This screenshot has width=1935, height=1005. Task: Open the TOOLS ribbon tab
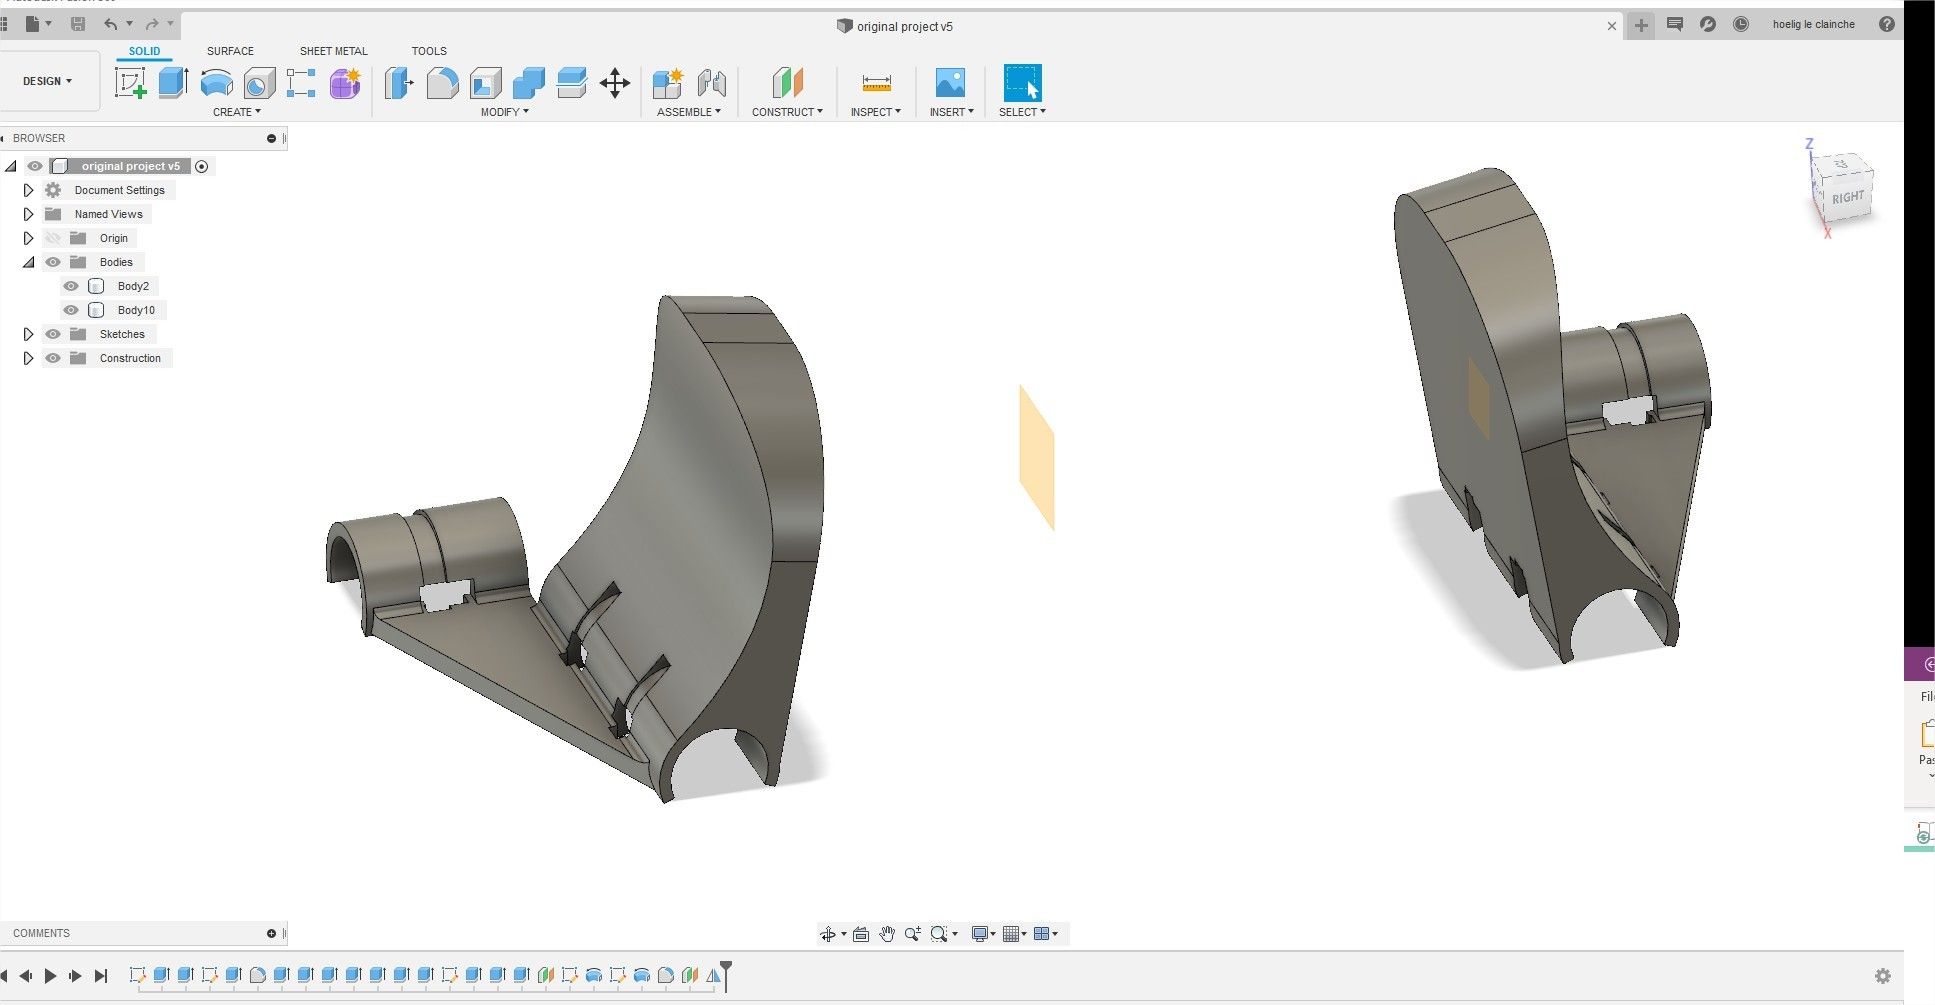click(428, 50)
